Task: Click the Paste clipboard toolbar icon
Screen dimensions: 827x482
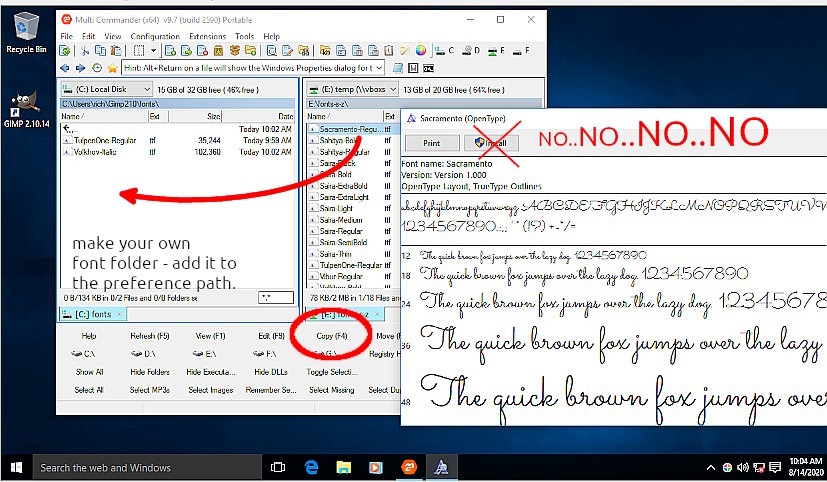Action: (116, 51)
